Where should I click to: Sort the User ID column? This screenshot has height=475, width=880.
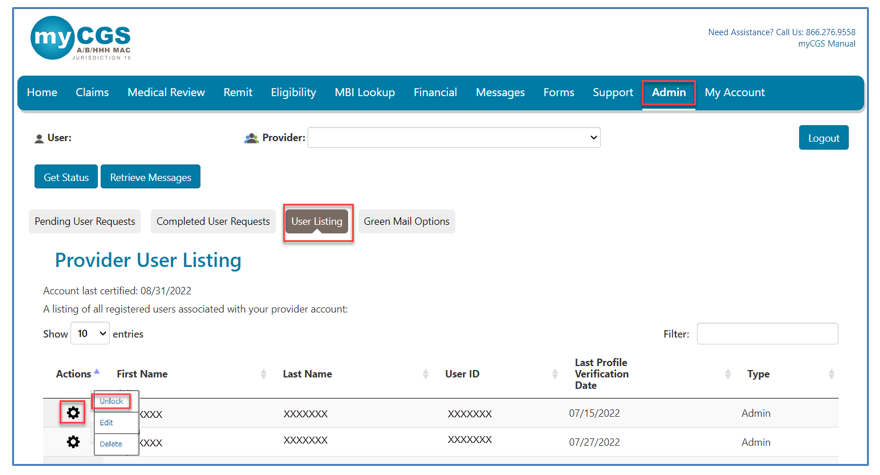coord(555,374)
